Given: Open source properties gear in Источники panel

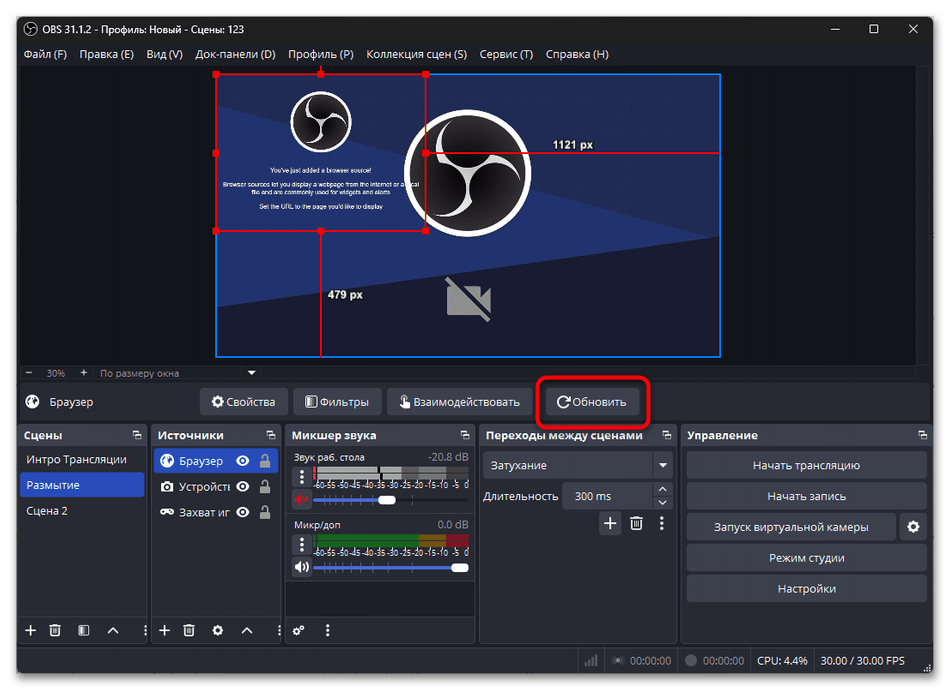Looking at the screenshot, I should pos(218,630).
